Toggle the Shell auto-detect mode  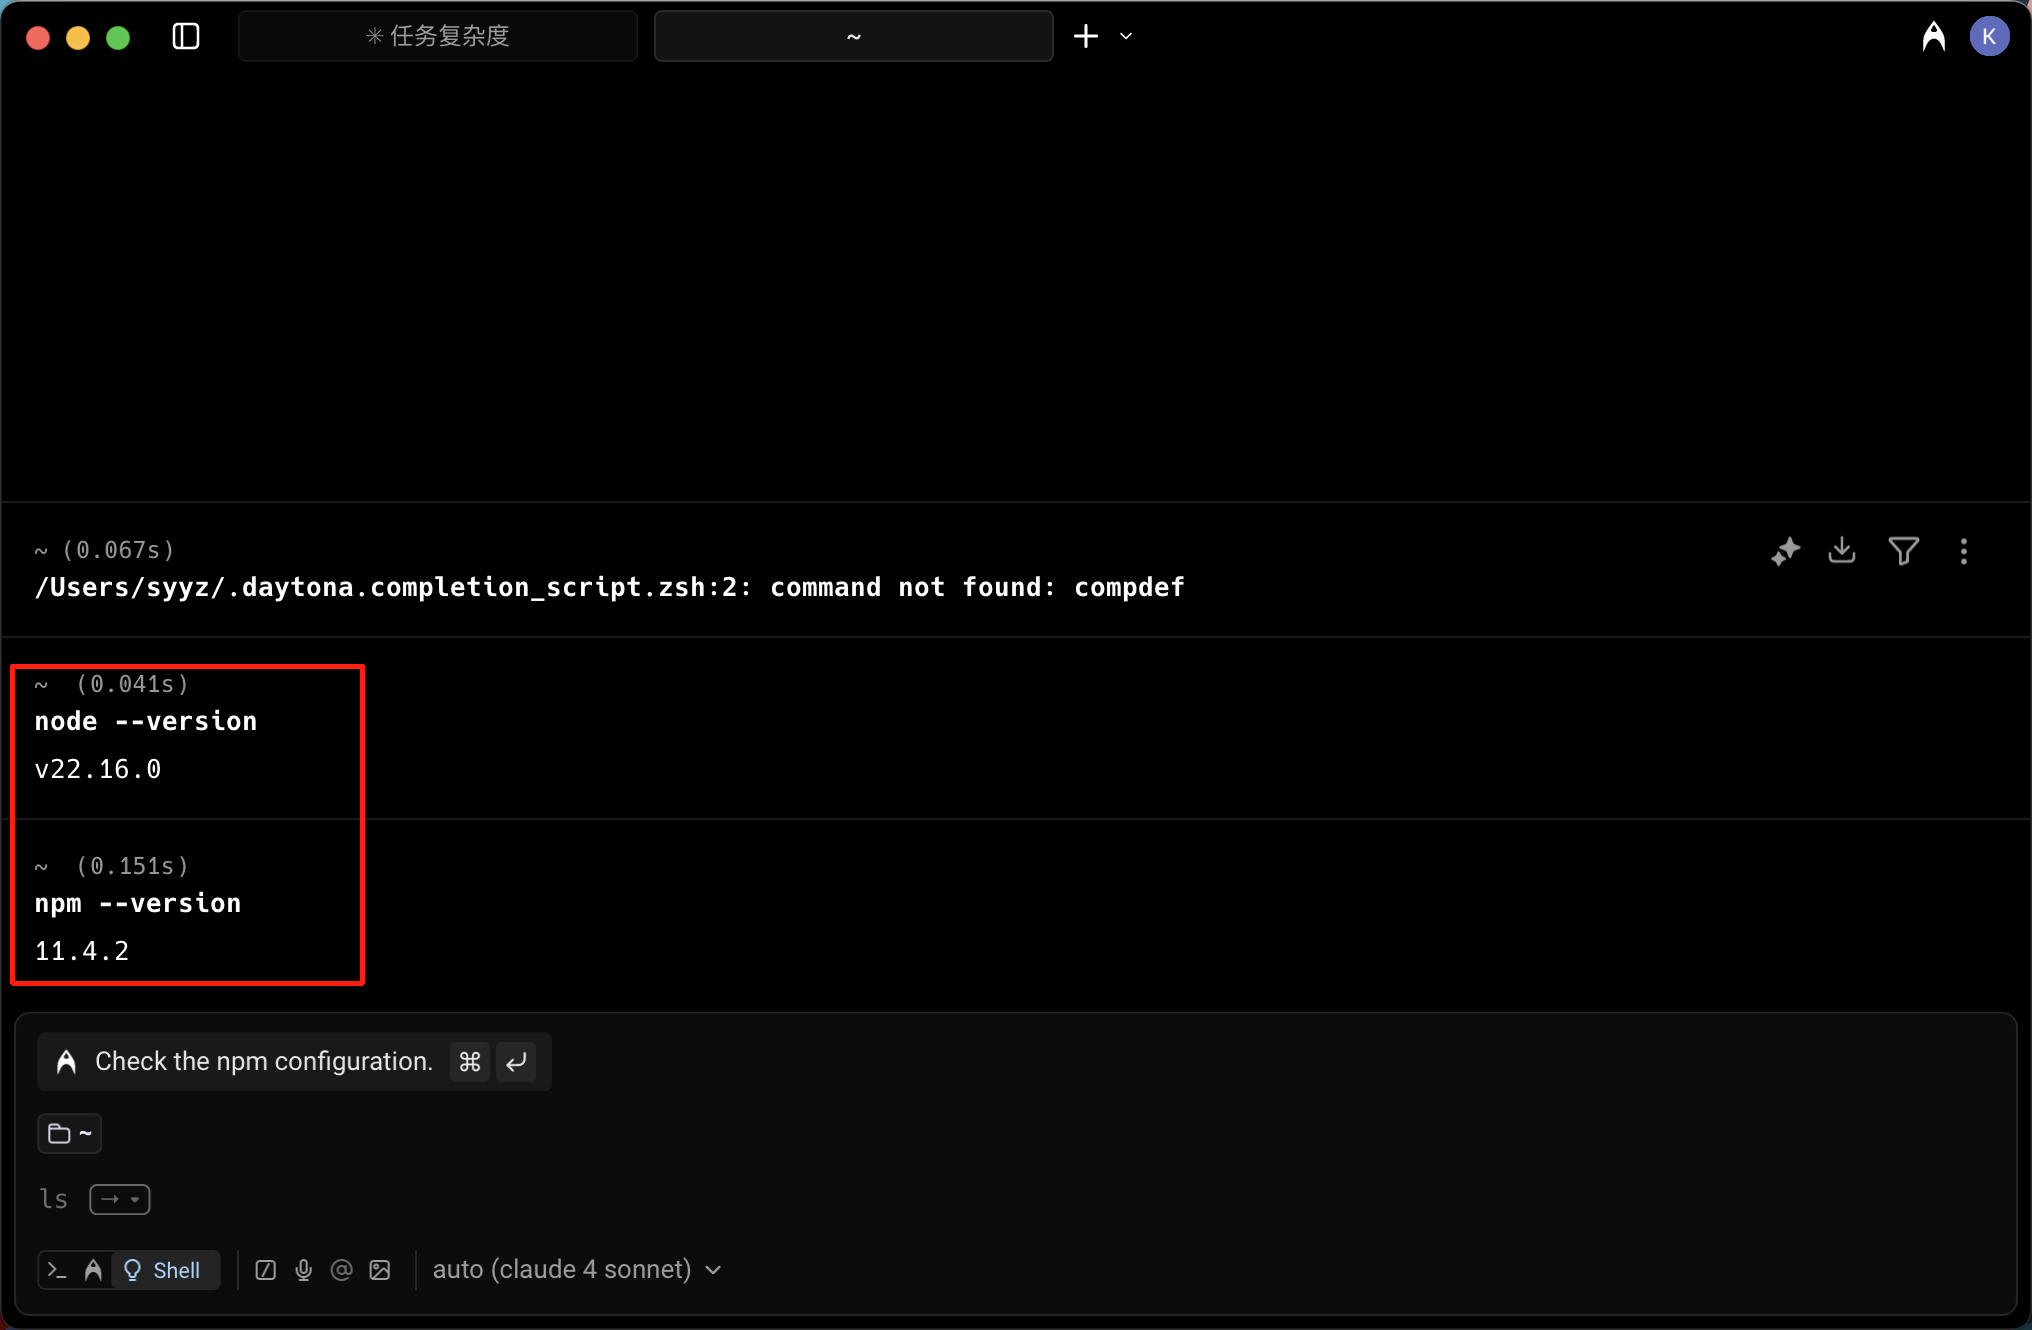coord(164,1270)
